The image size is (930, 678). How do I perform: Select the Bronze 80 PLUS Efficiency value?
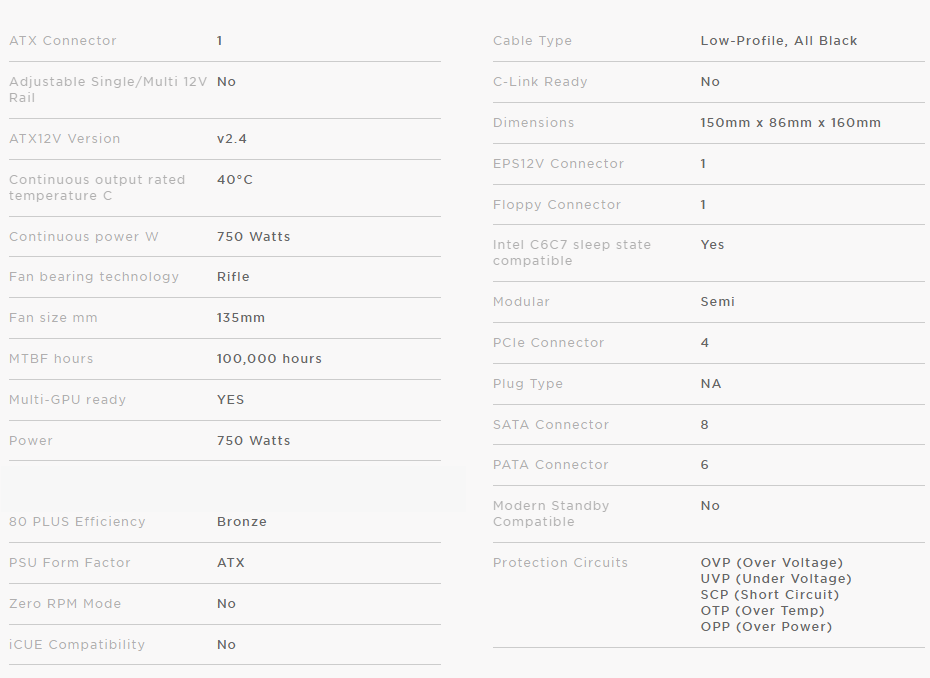tap(242, 522)
